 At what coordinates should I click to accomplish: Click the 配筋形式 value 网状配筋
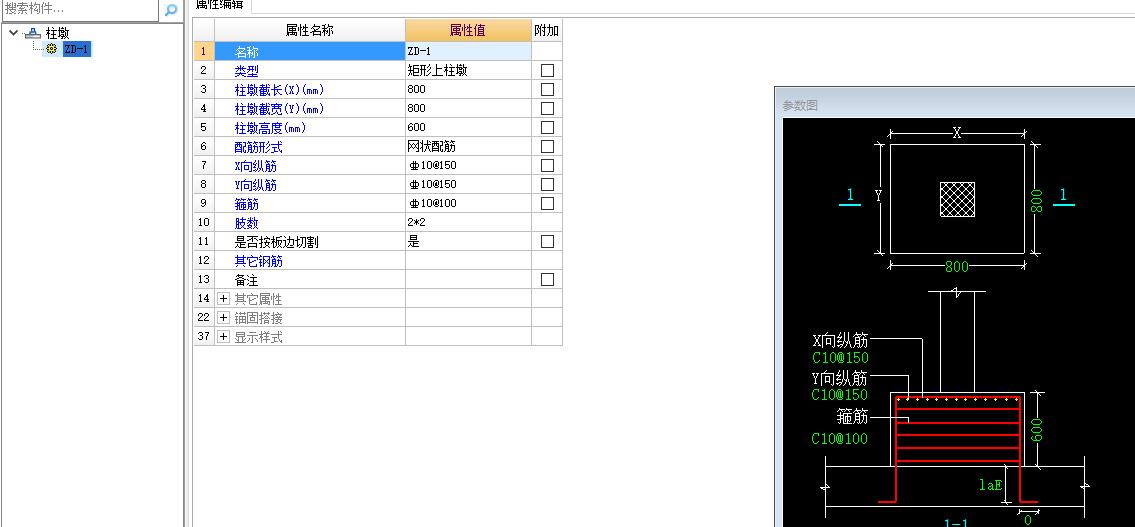pyautogui.click(x=468, y=146)
